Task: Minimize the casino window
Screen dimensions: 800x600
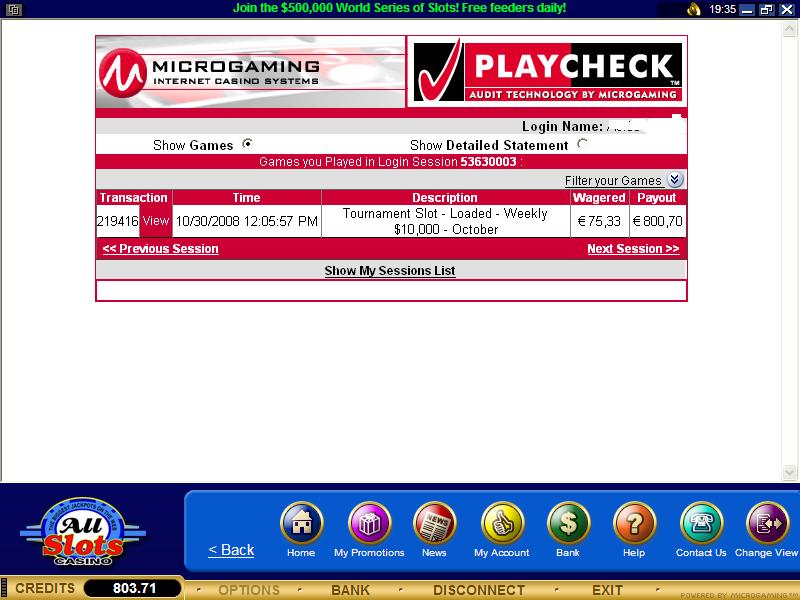Action: pyautogui.click(x=746, y=10)
